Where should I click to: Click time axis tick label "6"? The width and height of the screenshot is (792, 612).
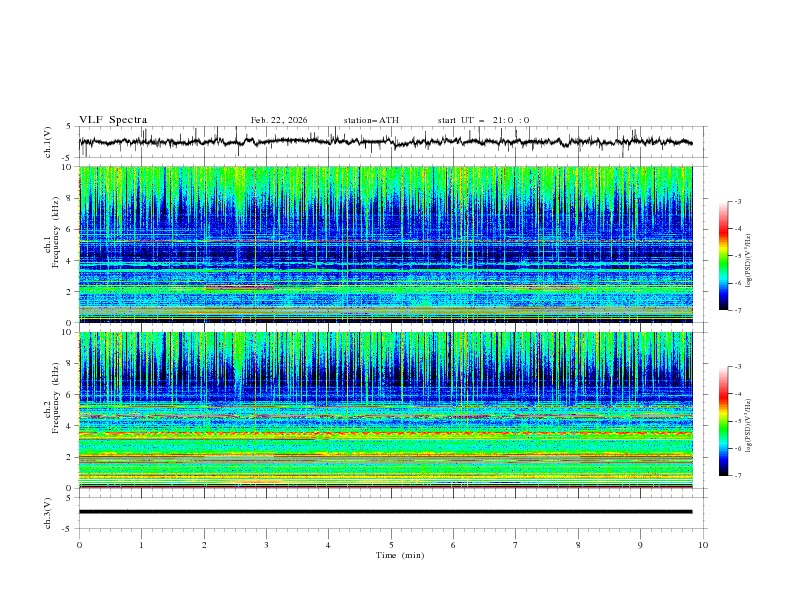(x=453, y=545)
